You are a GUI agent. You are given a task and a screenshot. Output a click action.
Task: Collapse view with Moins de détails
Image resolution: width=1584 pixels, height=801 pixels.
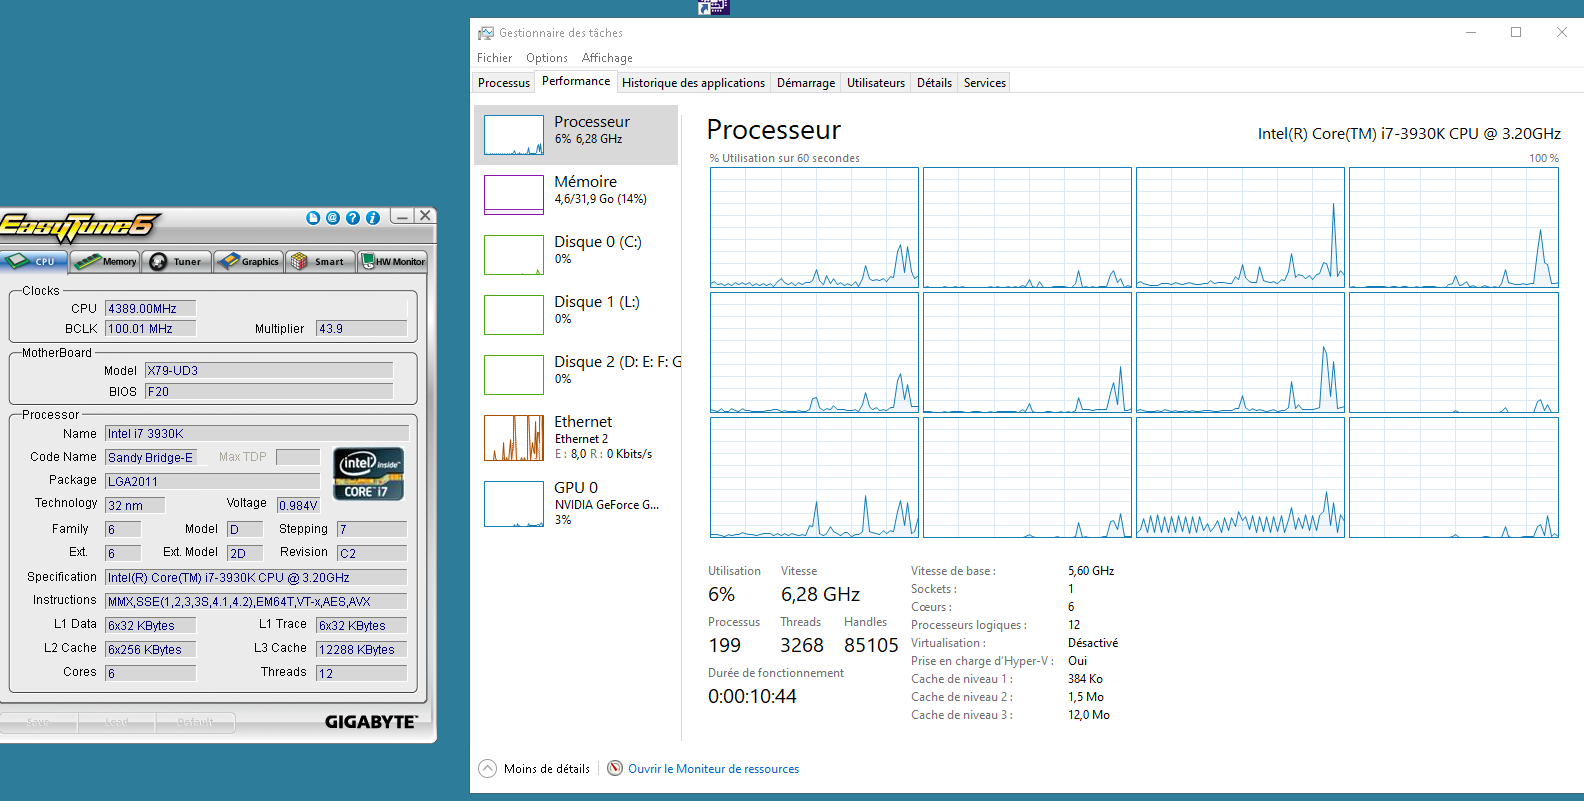535,769
